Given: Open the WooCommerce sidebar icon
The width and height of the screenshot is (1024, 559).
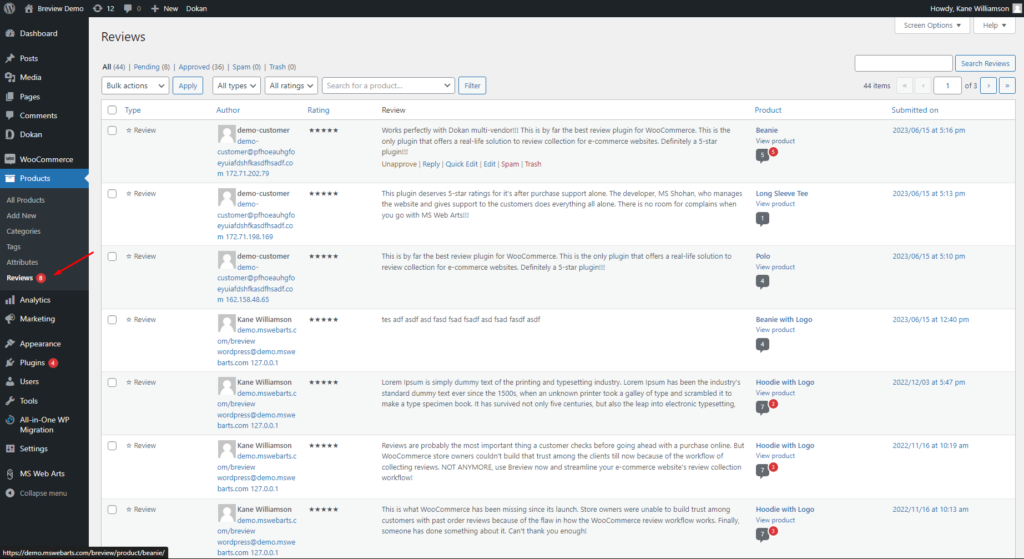Looking at the screenshot, I should pos(10,159).
